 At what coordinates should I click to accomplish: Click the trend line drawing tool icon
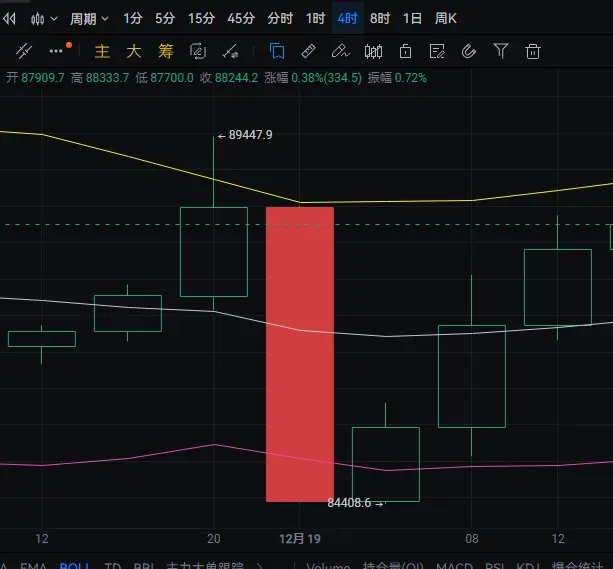(x=23, y=51)
